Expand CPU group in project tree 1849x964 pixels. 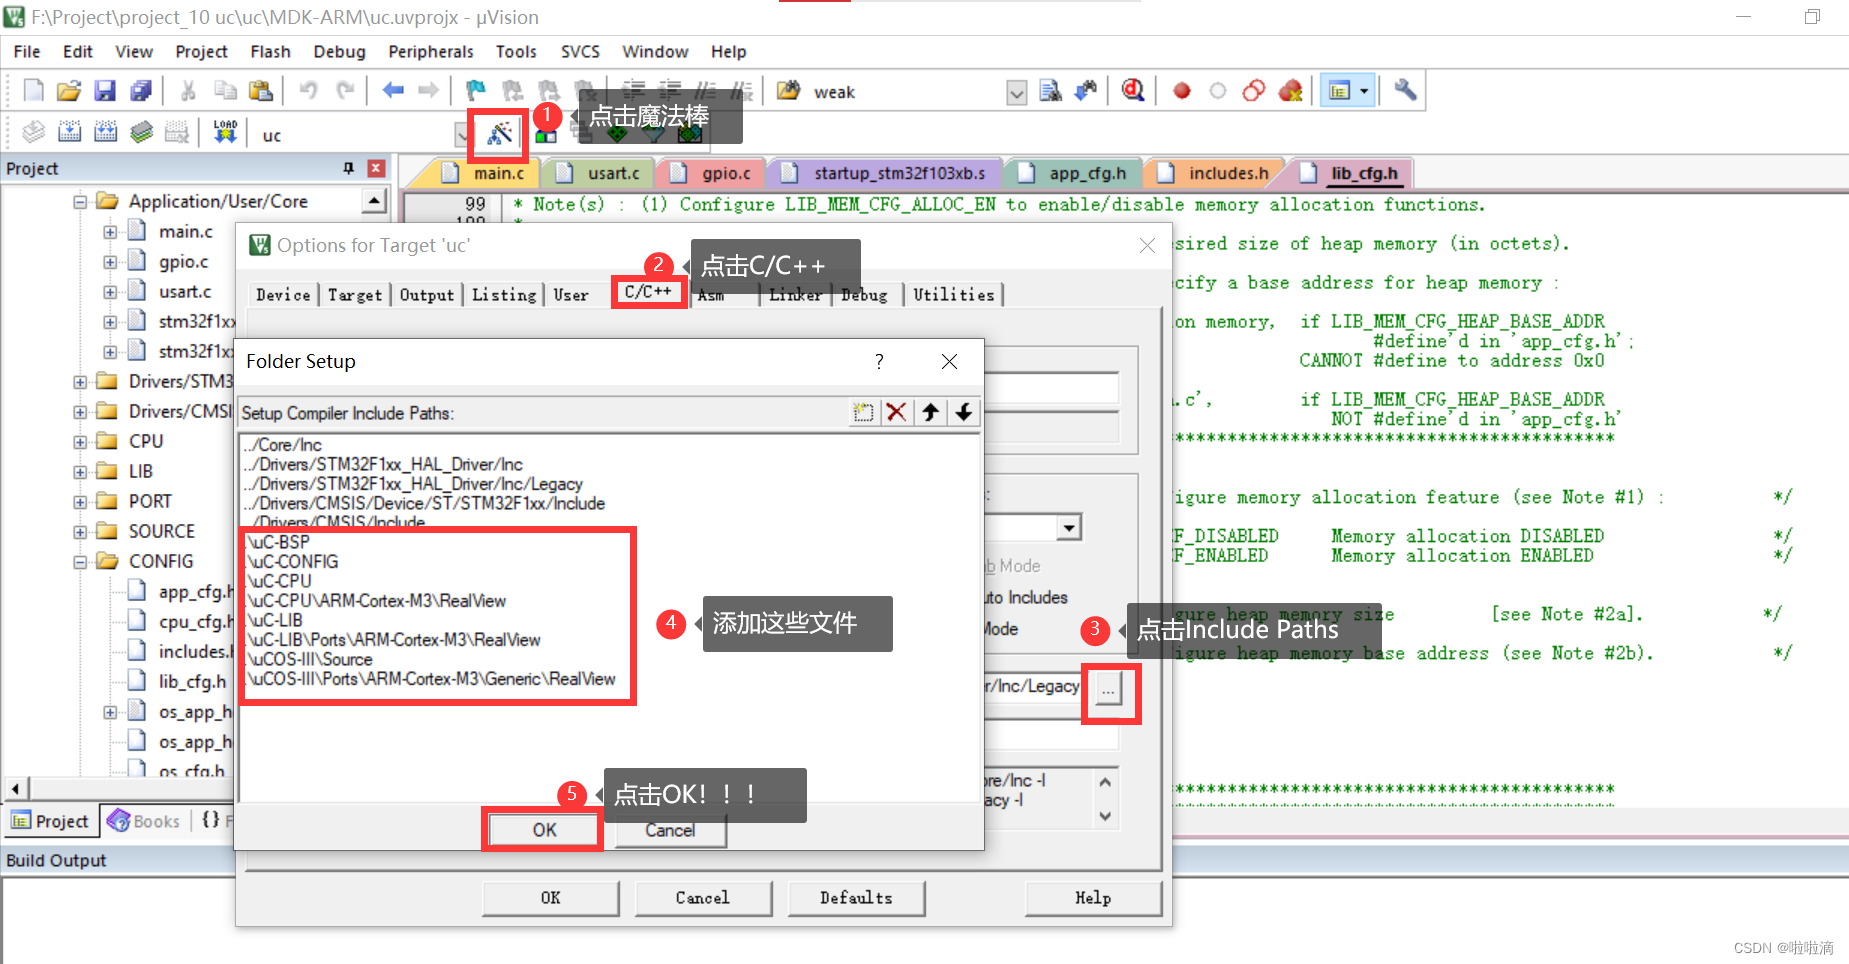(x=80, y=442)
